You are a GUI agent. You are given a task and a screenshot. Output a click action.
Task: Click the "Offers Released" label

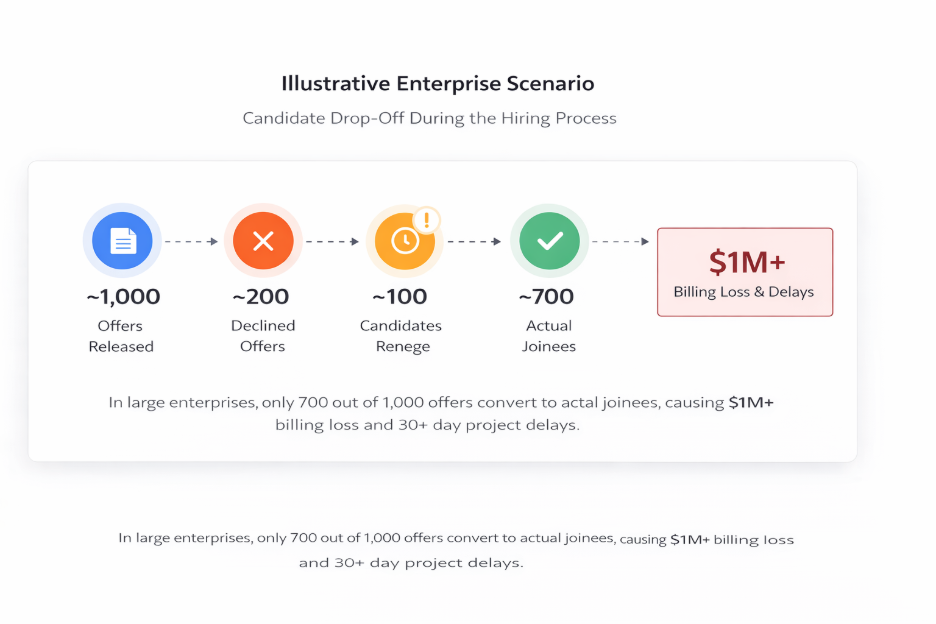point(121,336)
